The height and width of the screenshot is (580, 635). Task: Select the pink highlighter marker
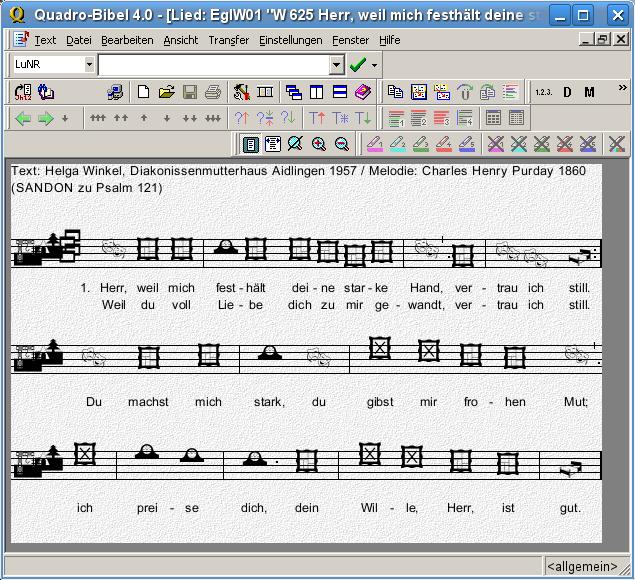coord(373,144)
